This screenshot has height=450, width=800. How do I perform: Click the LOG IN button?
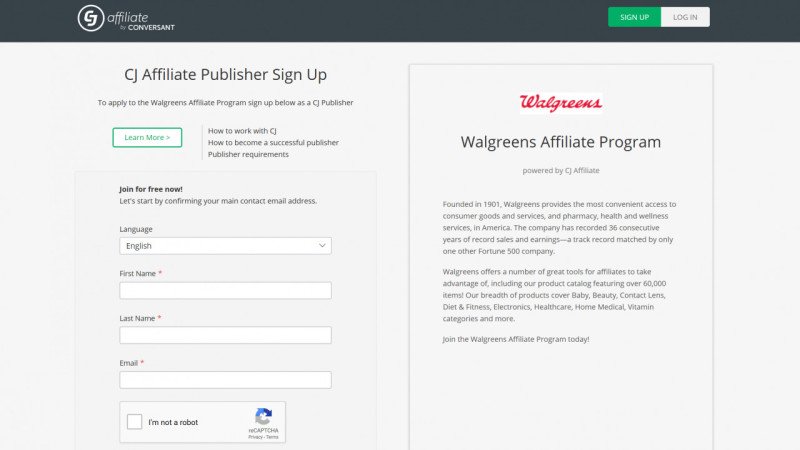[x=685, y=17]
